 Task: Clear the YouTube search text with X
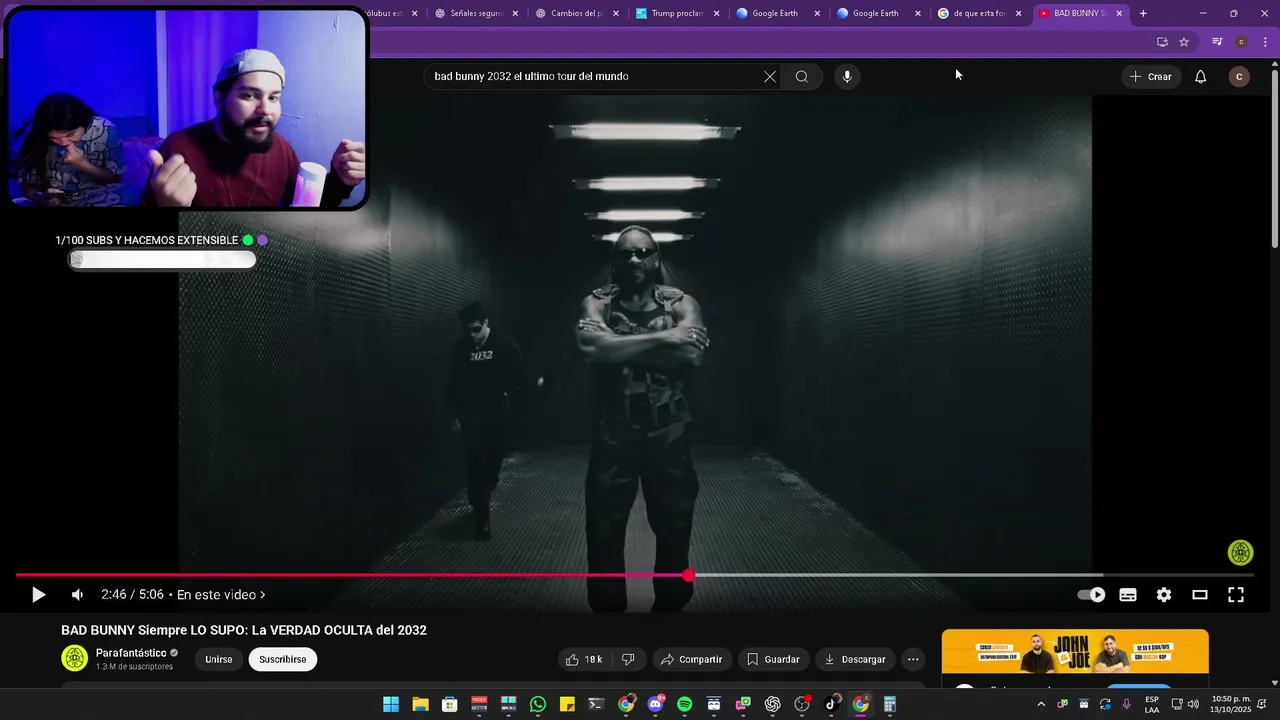[x=770, y=77]
